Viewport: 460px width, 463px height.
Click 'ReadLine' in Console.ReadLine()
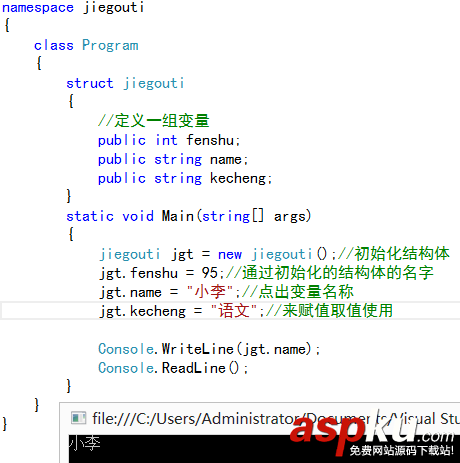coord(194,368)
